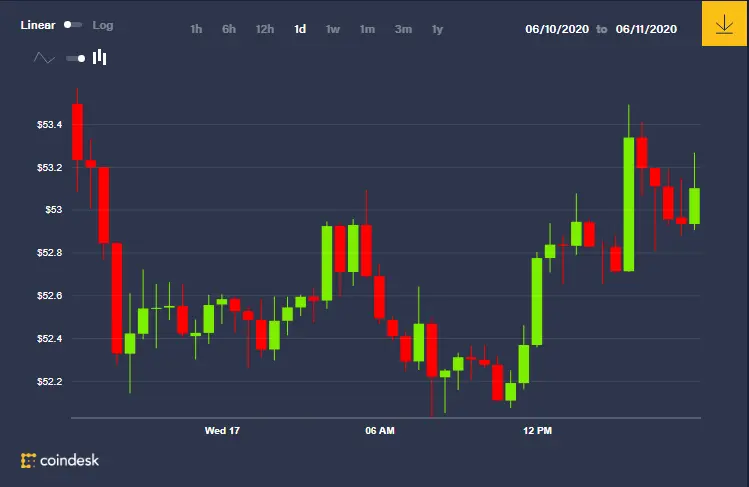The image size is (749, 487).
Task: Click the 06 AM time axis label
Action: pos(380,430)
